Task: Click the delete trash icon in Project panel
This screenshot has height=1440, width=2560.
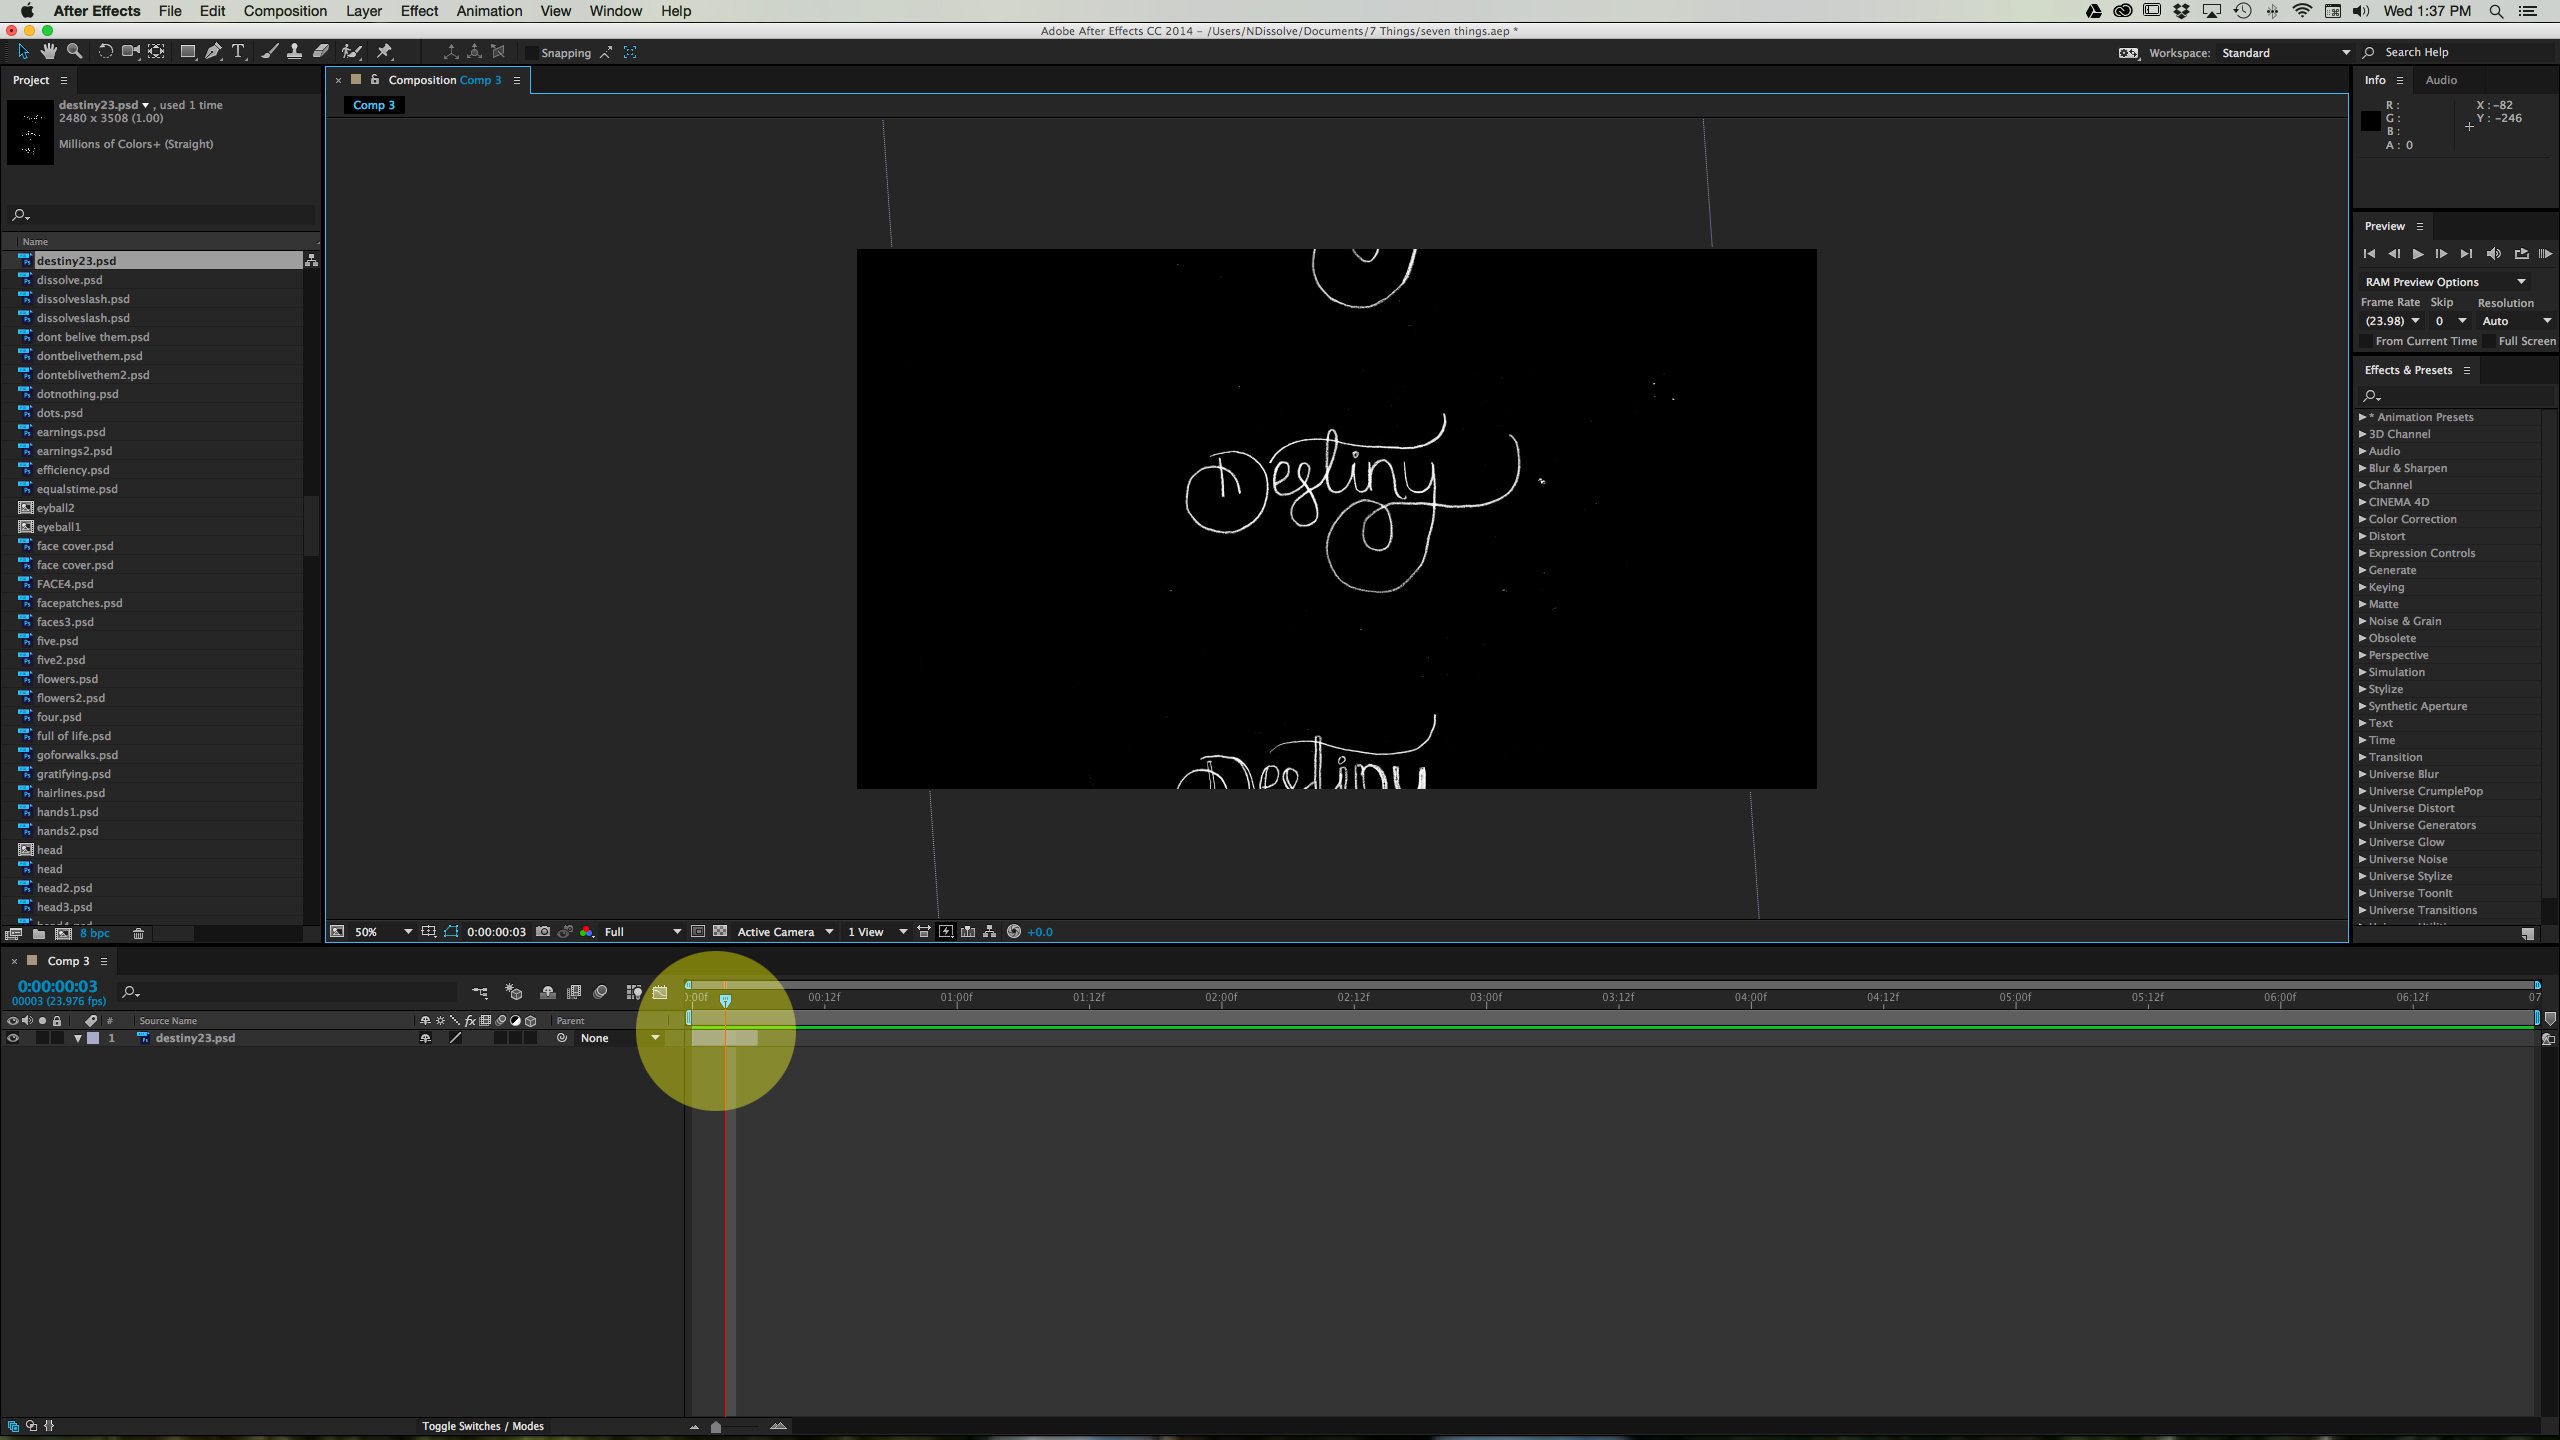Action: [138, 933]
